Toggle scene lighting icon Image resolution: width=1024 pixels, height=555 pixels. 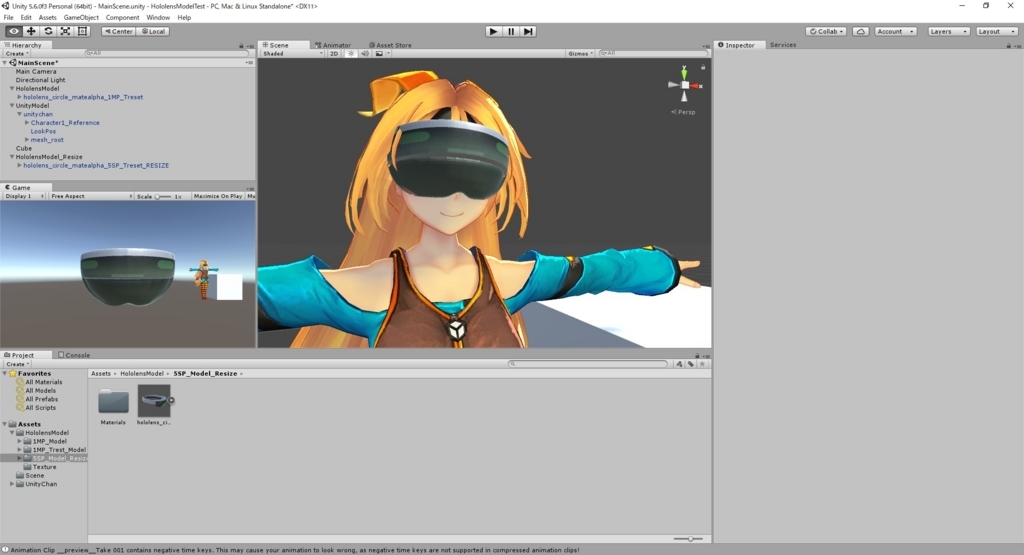351,54
